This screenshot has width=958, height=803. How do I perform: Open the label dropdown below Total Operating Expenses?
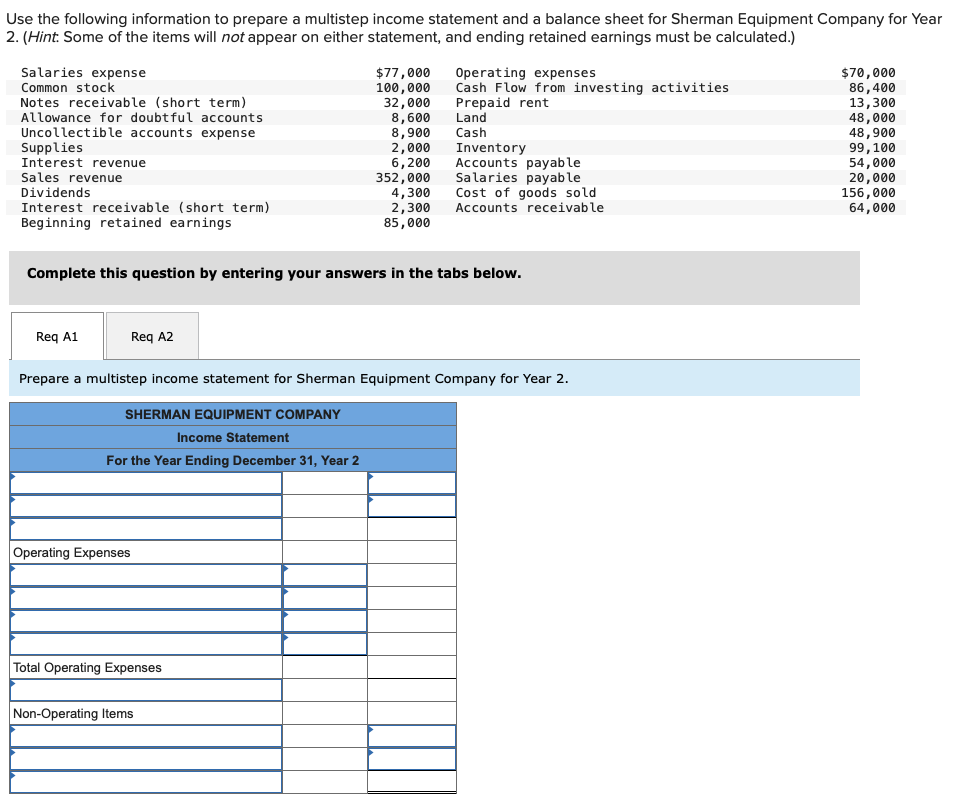tap(146, 689)
